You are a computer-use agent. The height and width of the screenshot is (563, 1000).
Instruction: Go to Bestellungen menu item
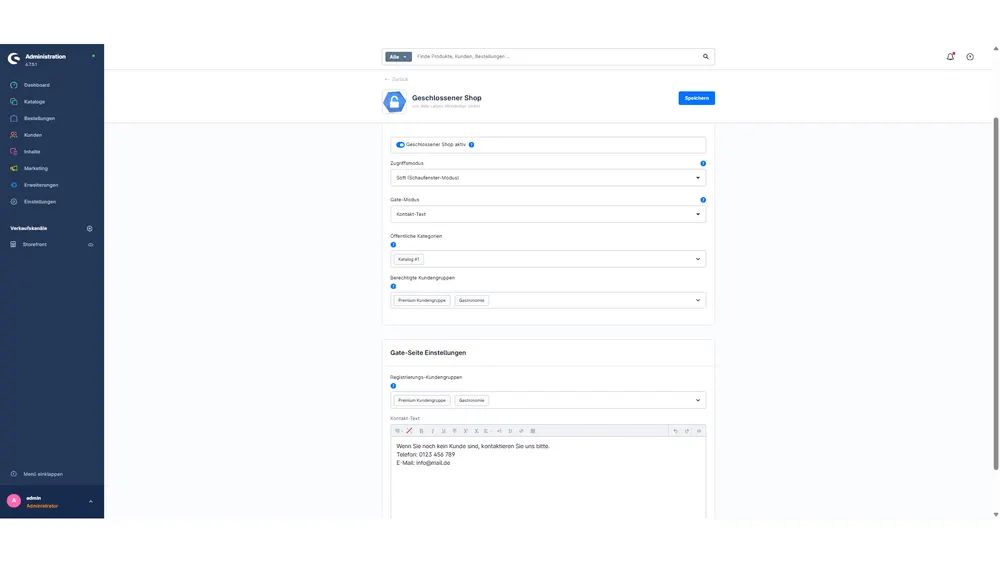(x=40, y=118)
